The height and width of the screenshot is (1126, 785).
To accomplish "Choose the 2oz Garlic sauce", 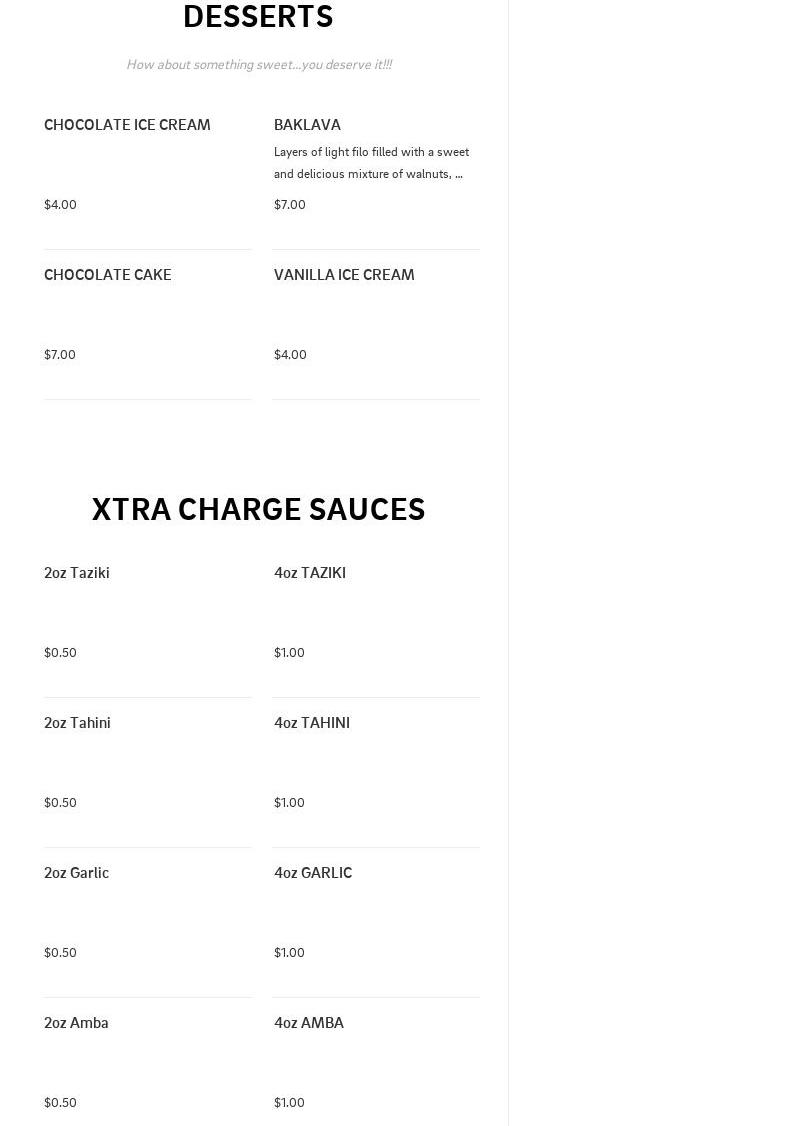I will 76,873.
